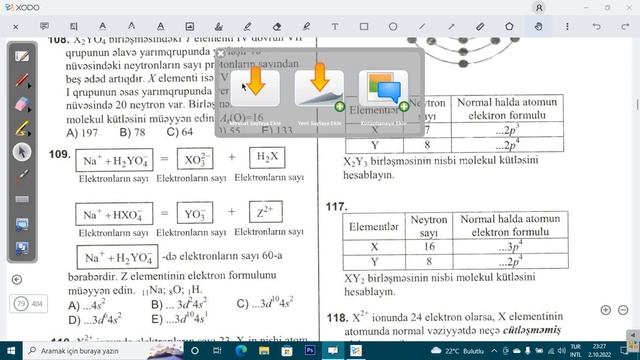Screen dimensions: 640x360
Task: Select the free text T tool
Action: [x=335, y=27]
